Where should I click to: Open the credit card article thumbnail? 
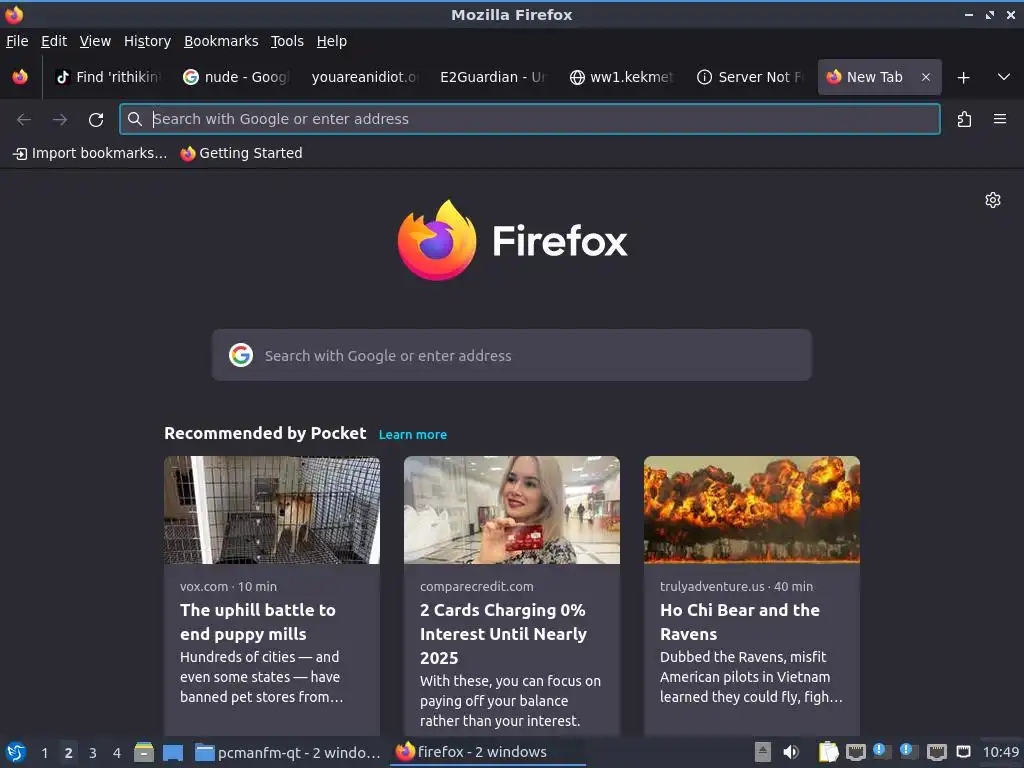point(512,510)
